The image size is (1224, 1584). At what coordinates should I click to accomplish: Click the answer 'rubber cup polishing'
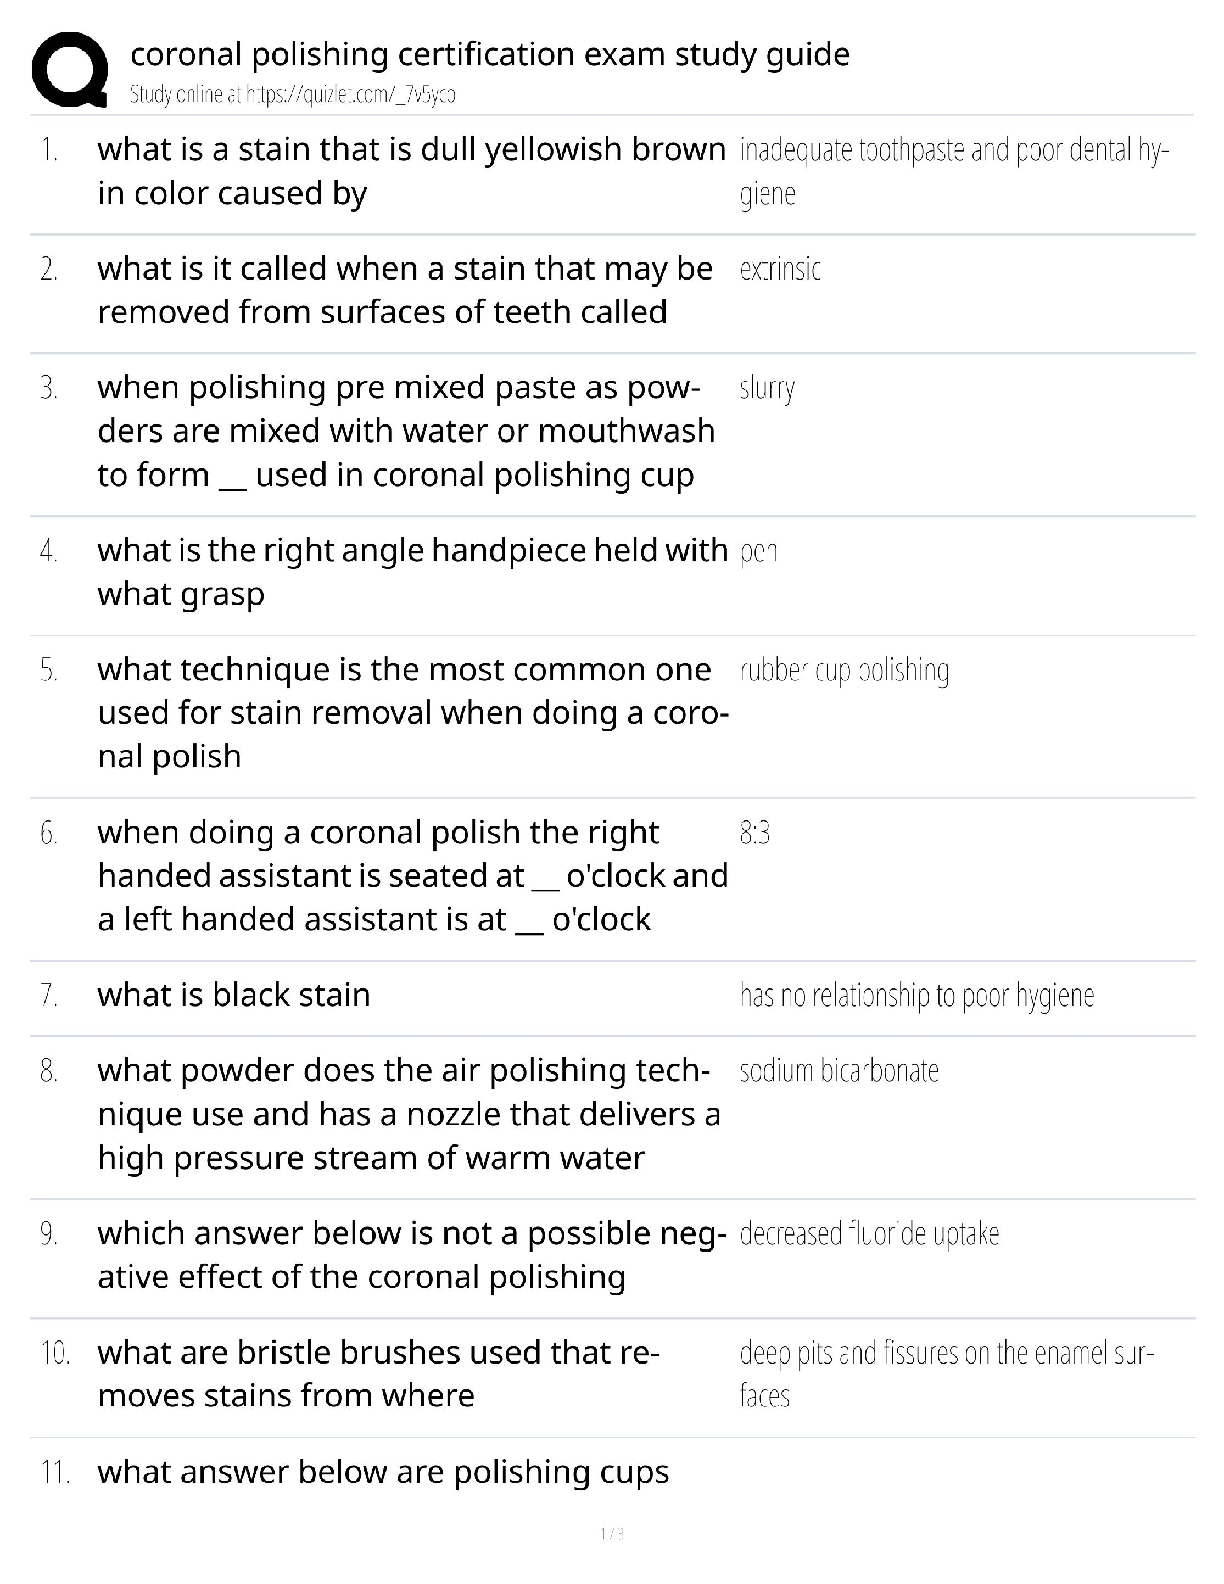point(844,670)
